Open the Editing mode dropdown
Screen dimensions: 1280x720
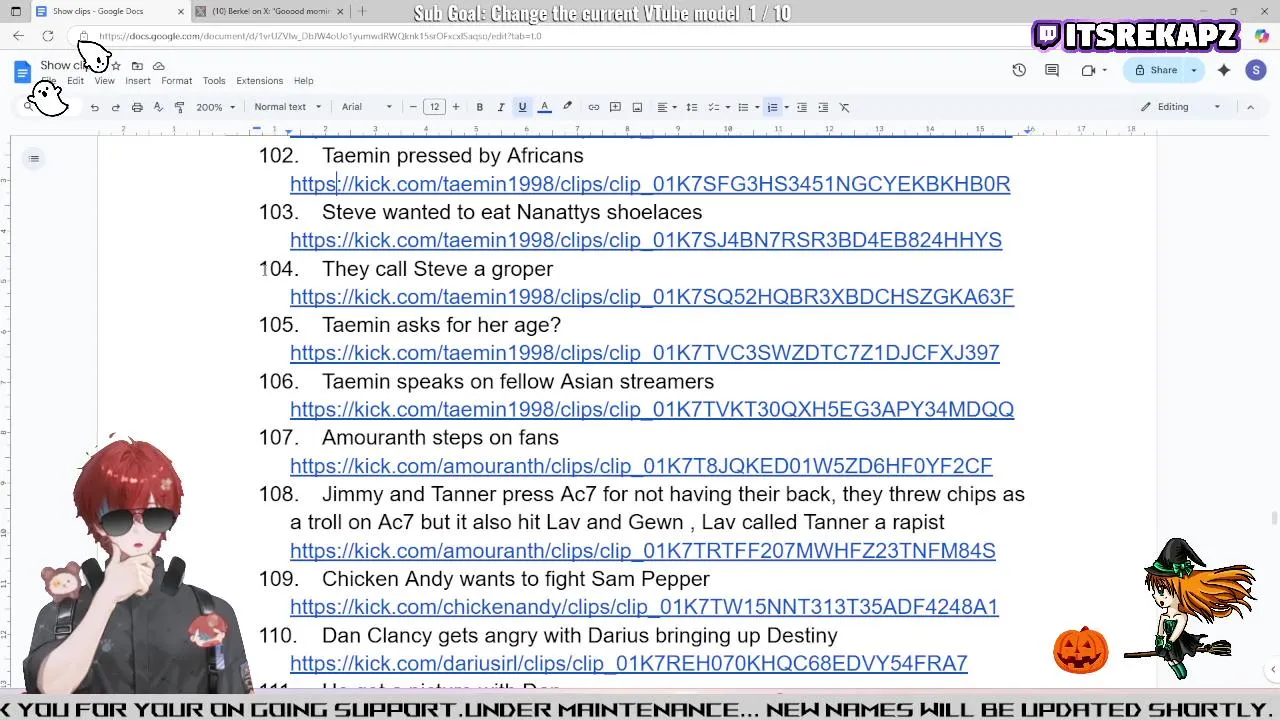1181,107
